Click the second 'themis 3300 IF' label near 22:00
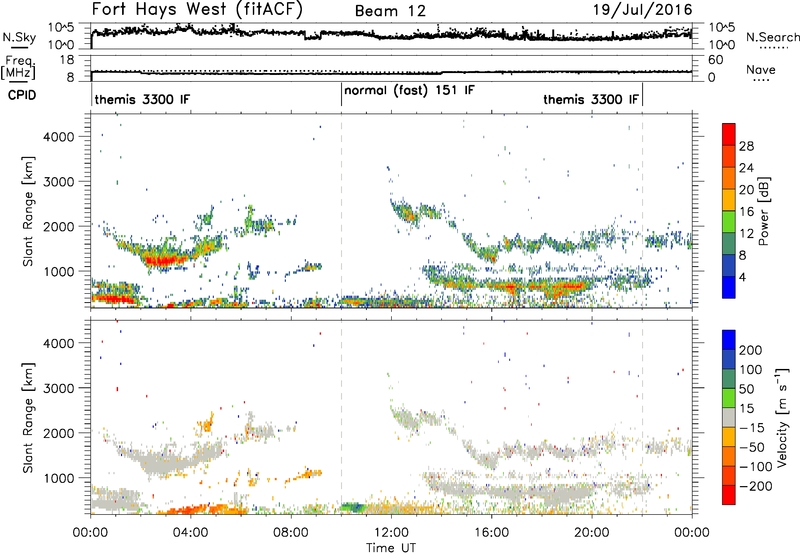 591,99
